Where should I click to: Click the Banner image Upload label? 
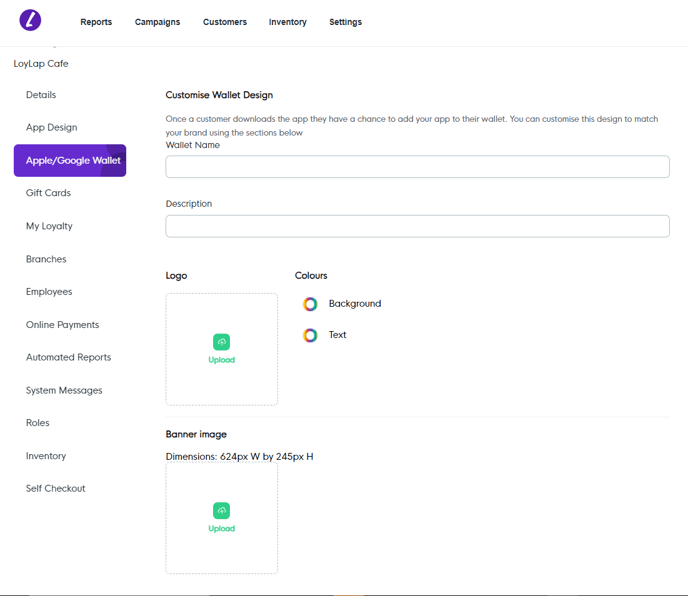point(222,528)
